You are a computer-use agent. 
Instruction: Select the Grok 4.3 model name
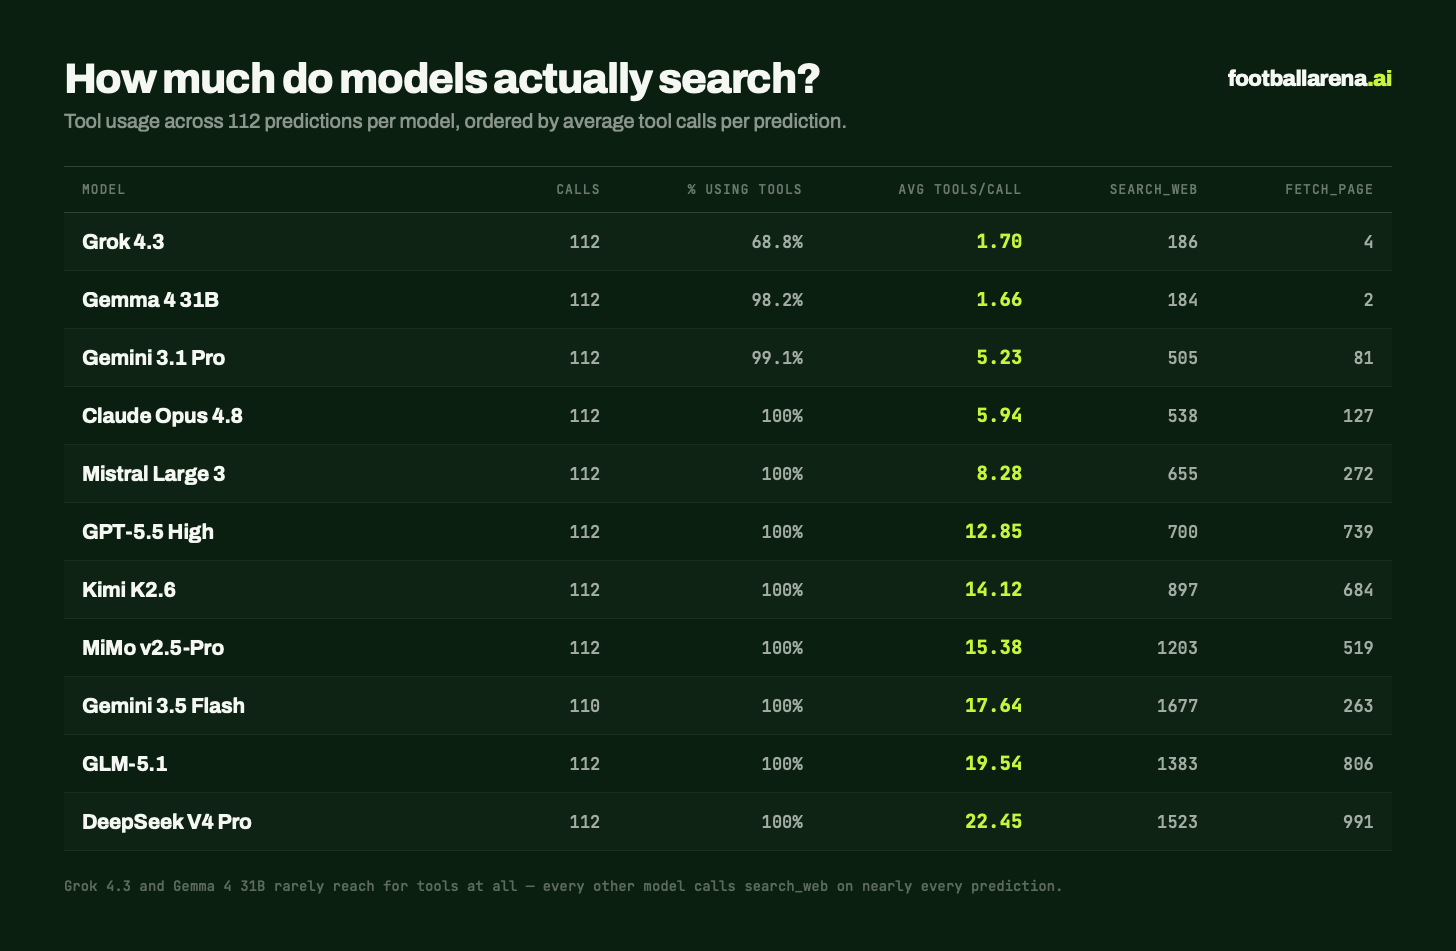[123, 242]
